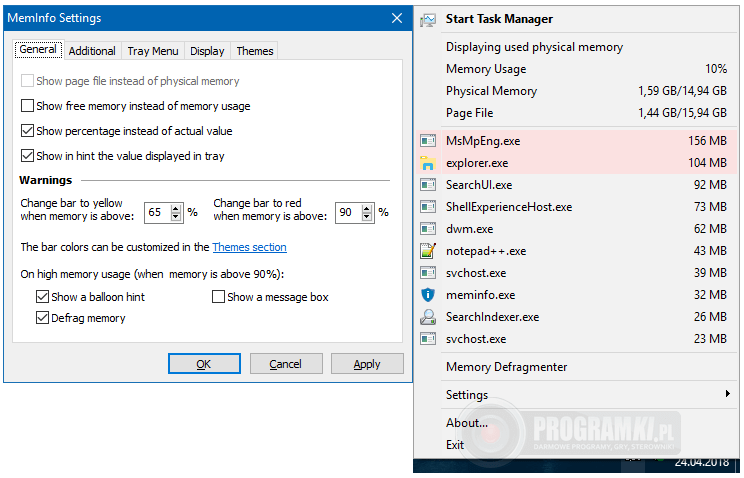Viewport: 744px width, 478px height.
Task: Expand the Settings submenu arrow
Action: coord(727,393)
